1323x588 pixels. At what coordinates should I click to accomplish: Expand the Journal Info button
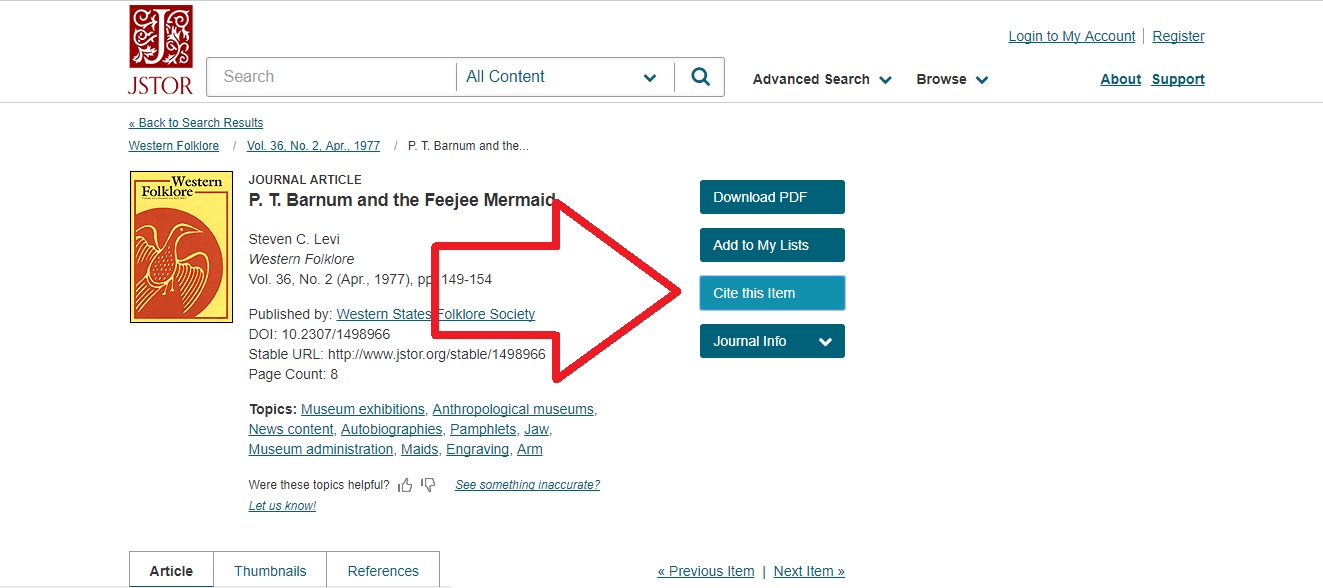(772, 341)
